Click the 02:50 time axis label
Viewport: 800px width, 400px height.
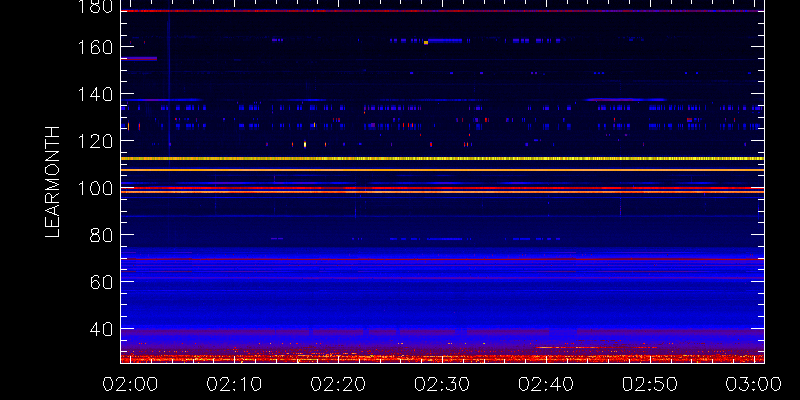pos(650,383)
